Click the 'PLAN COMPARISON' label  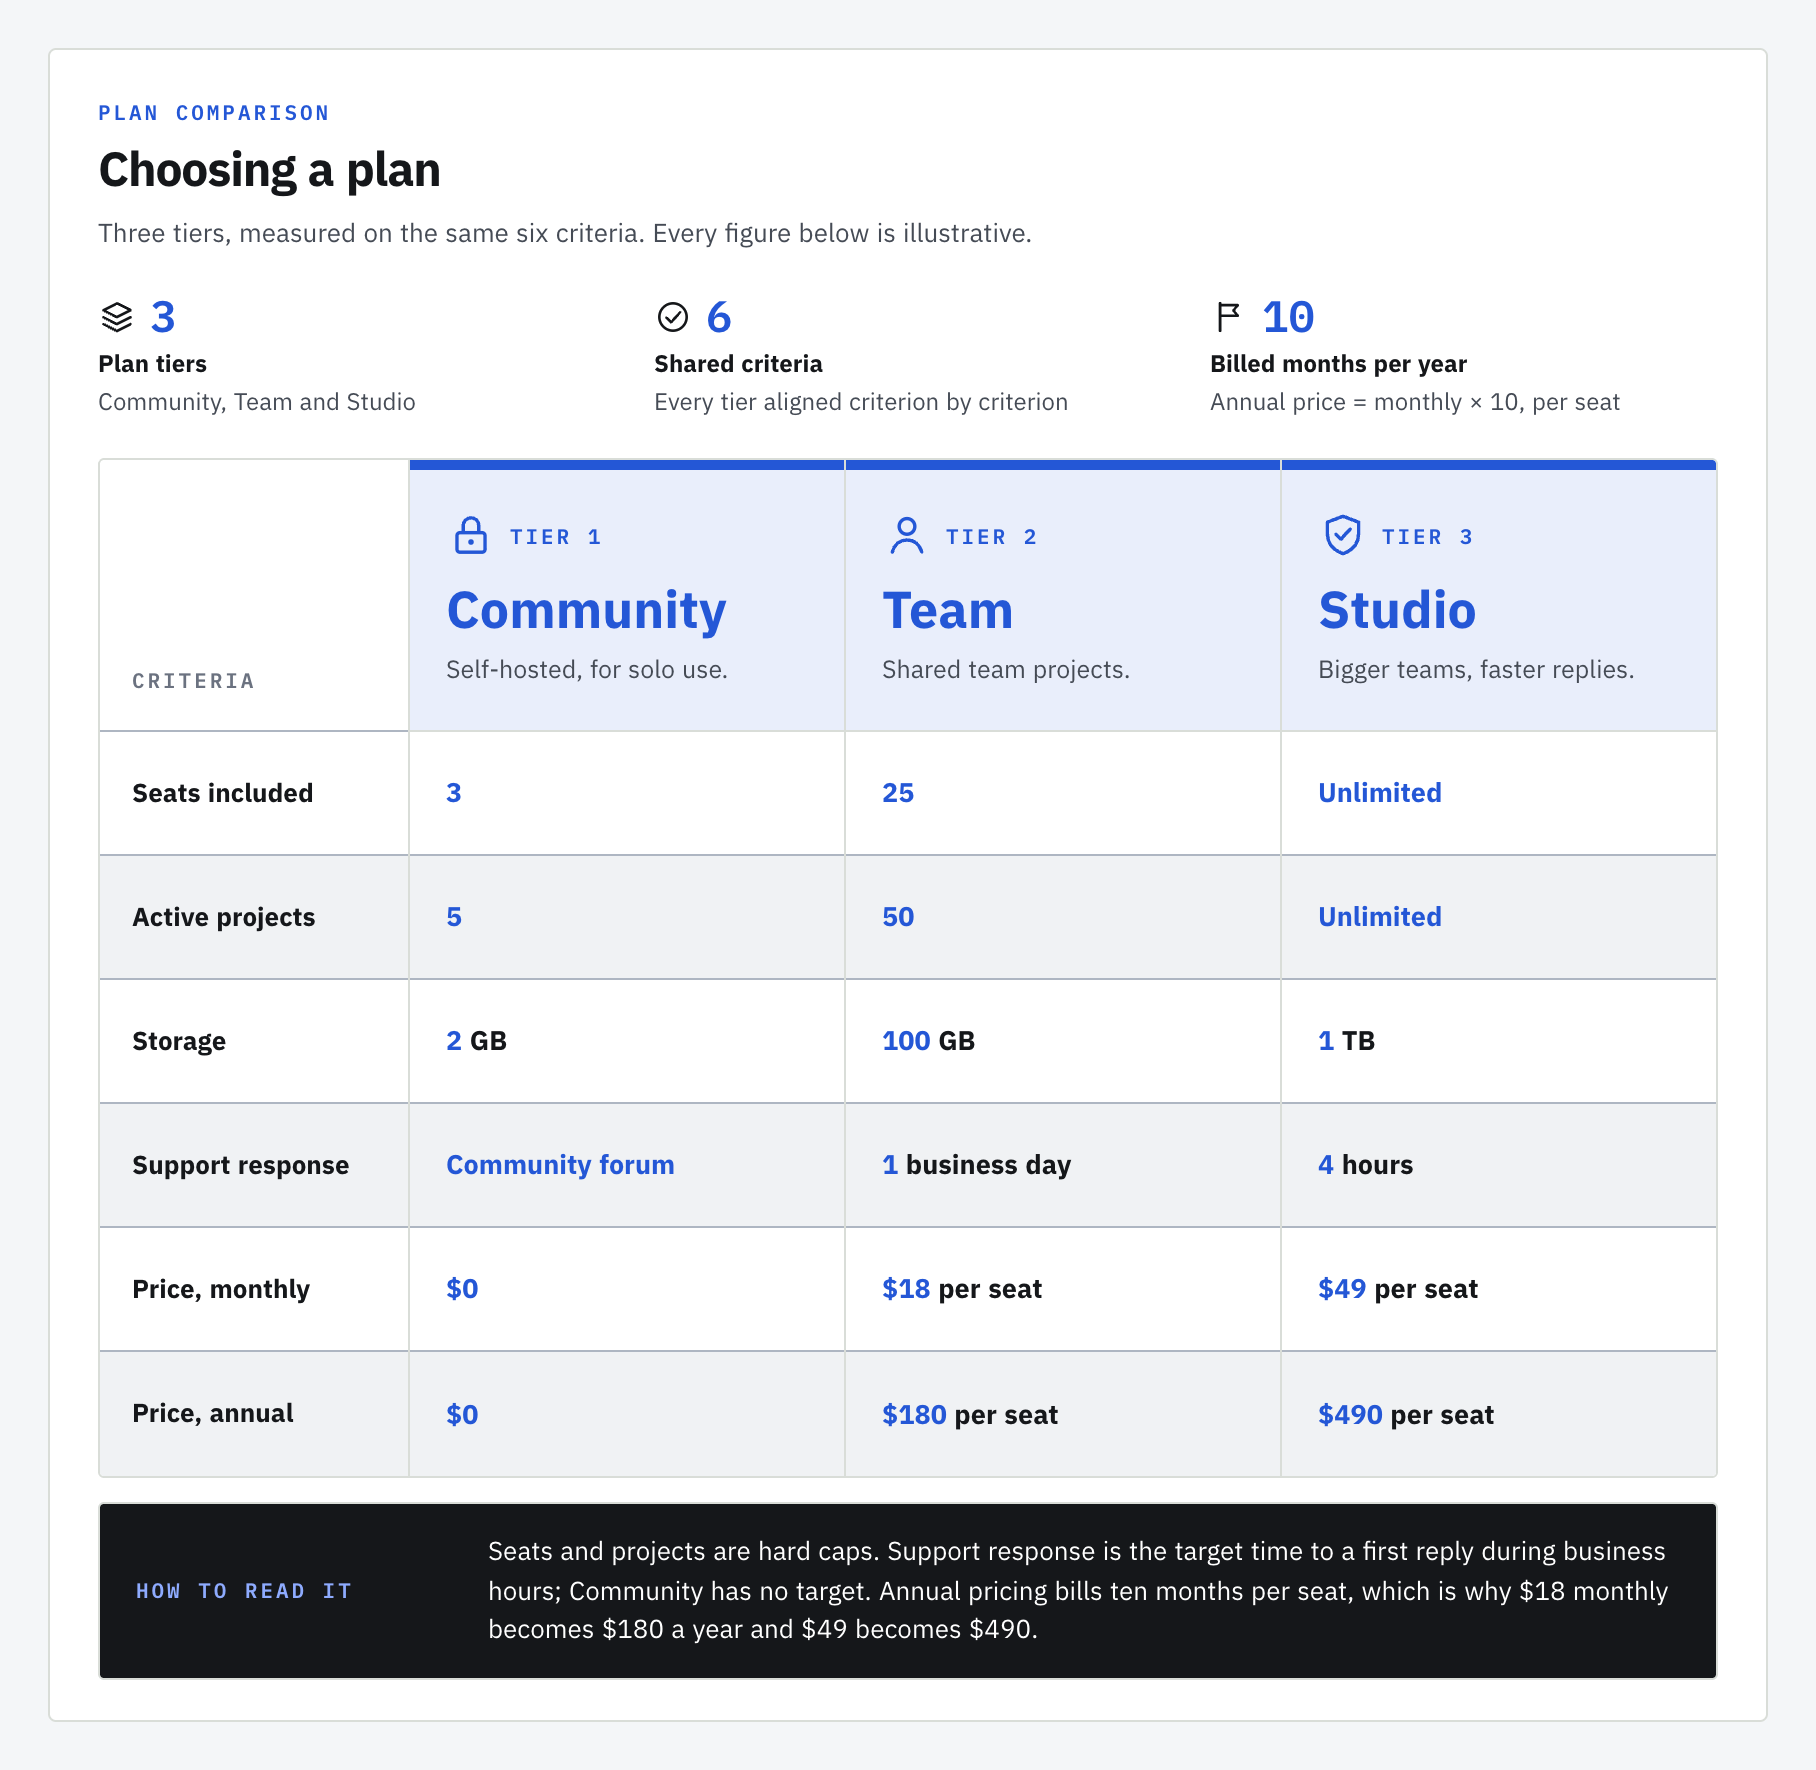(x=214, y=113)
